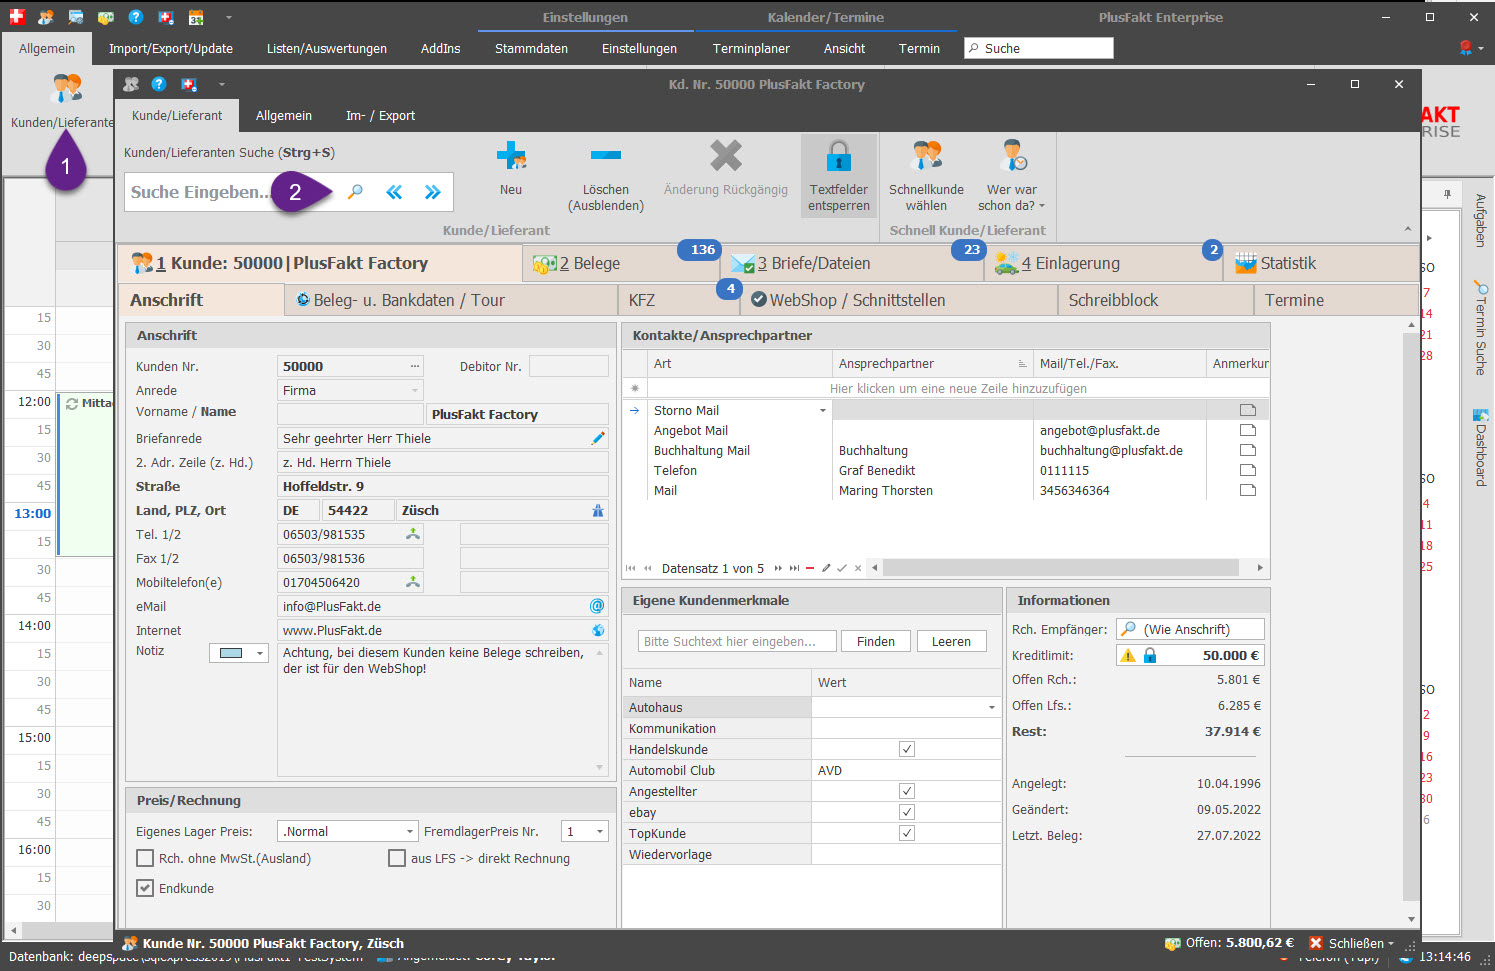Viewport: 1495px width, 971px height.
Task: Open the FremdlagerPreis Nr. dropdown
Action: [600, 831]
